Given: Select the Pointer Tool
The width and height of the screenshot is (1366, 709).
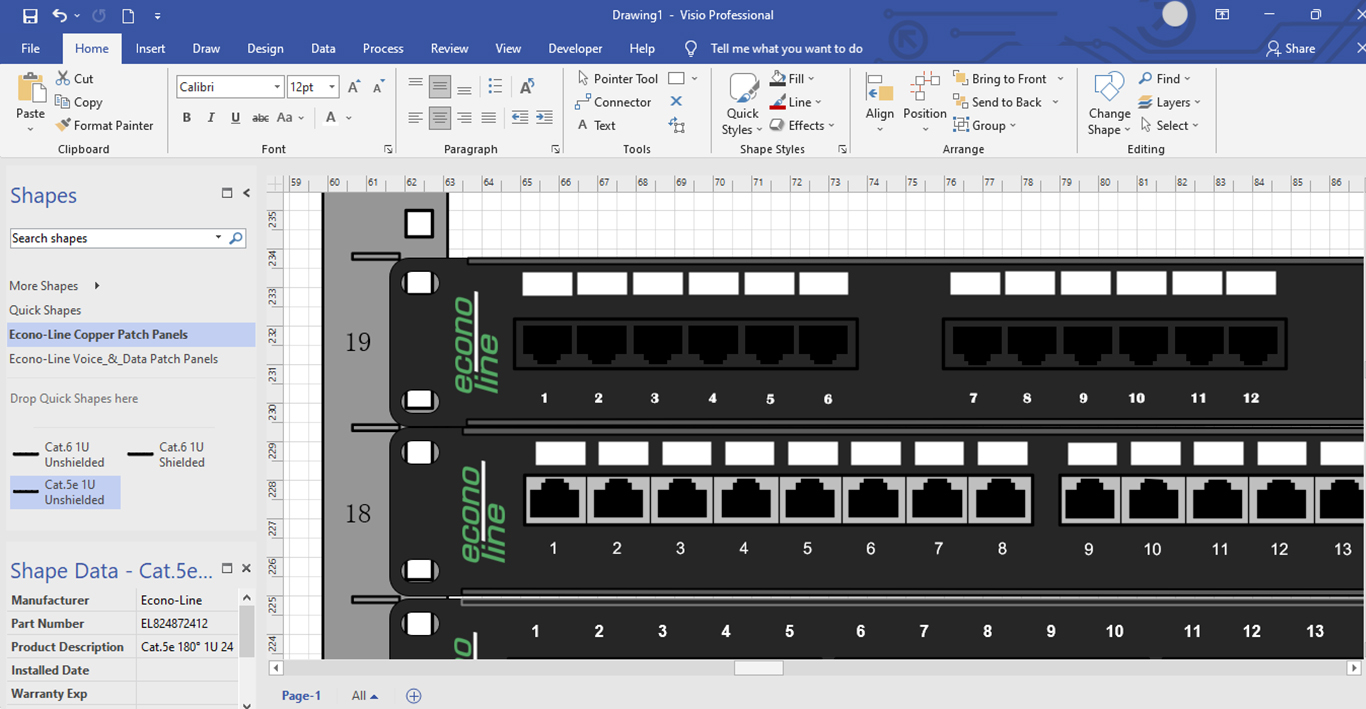Looking at the screenshot, I should (616, 78).
